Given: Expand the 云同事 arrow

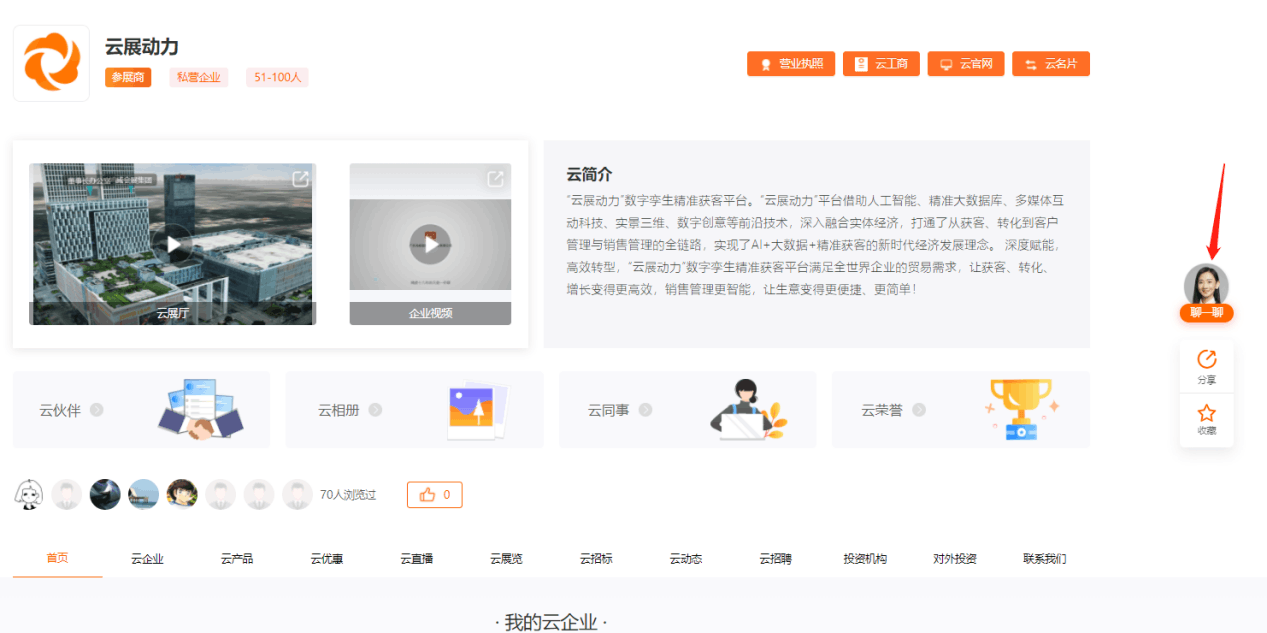Looking at the screenshot, I should 645,410.
